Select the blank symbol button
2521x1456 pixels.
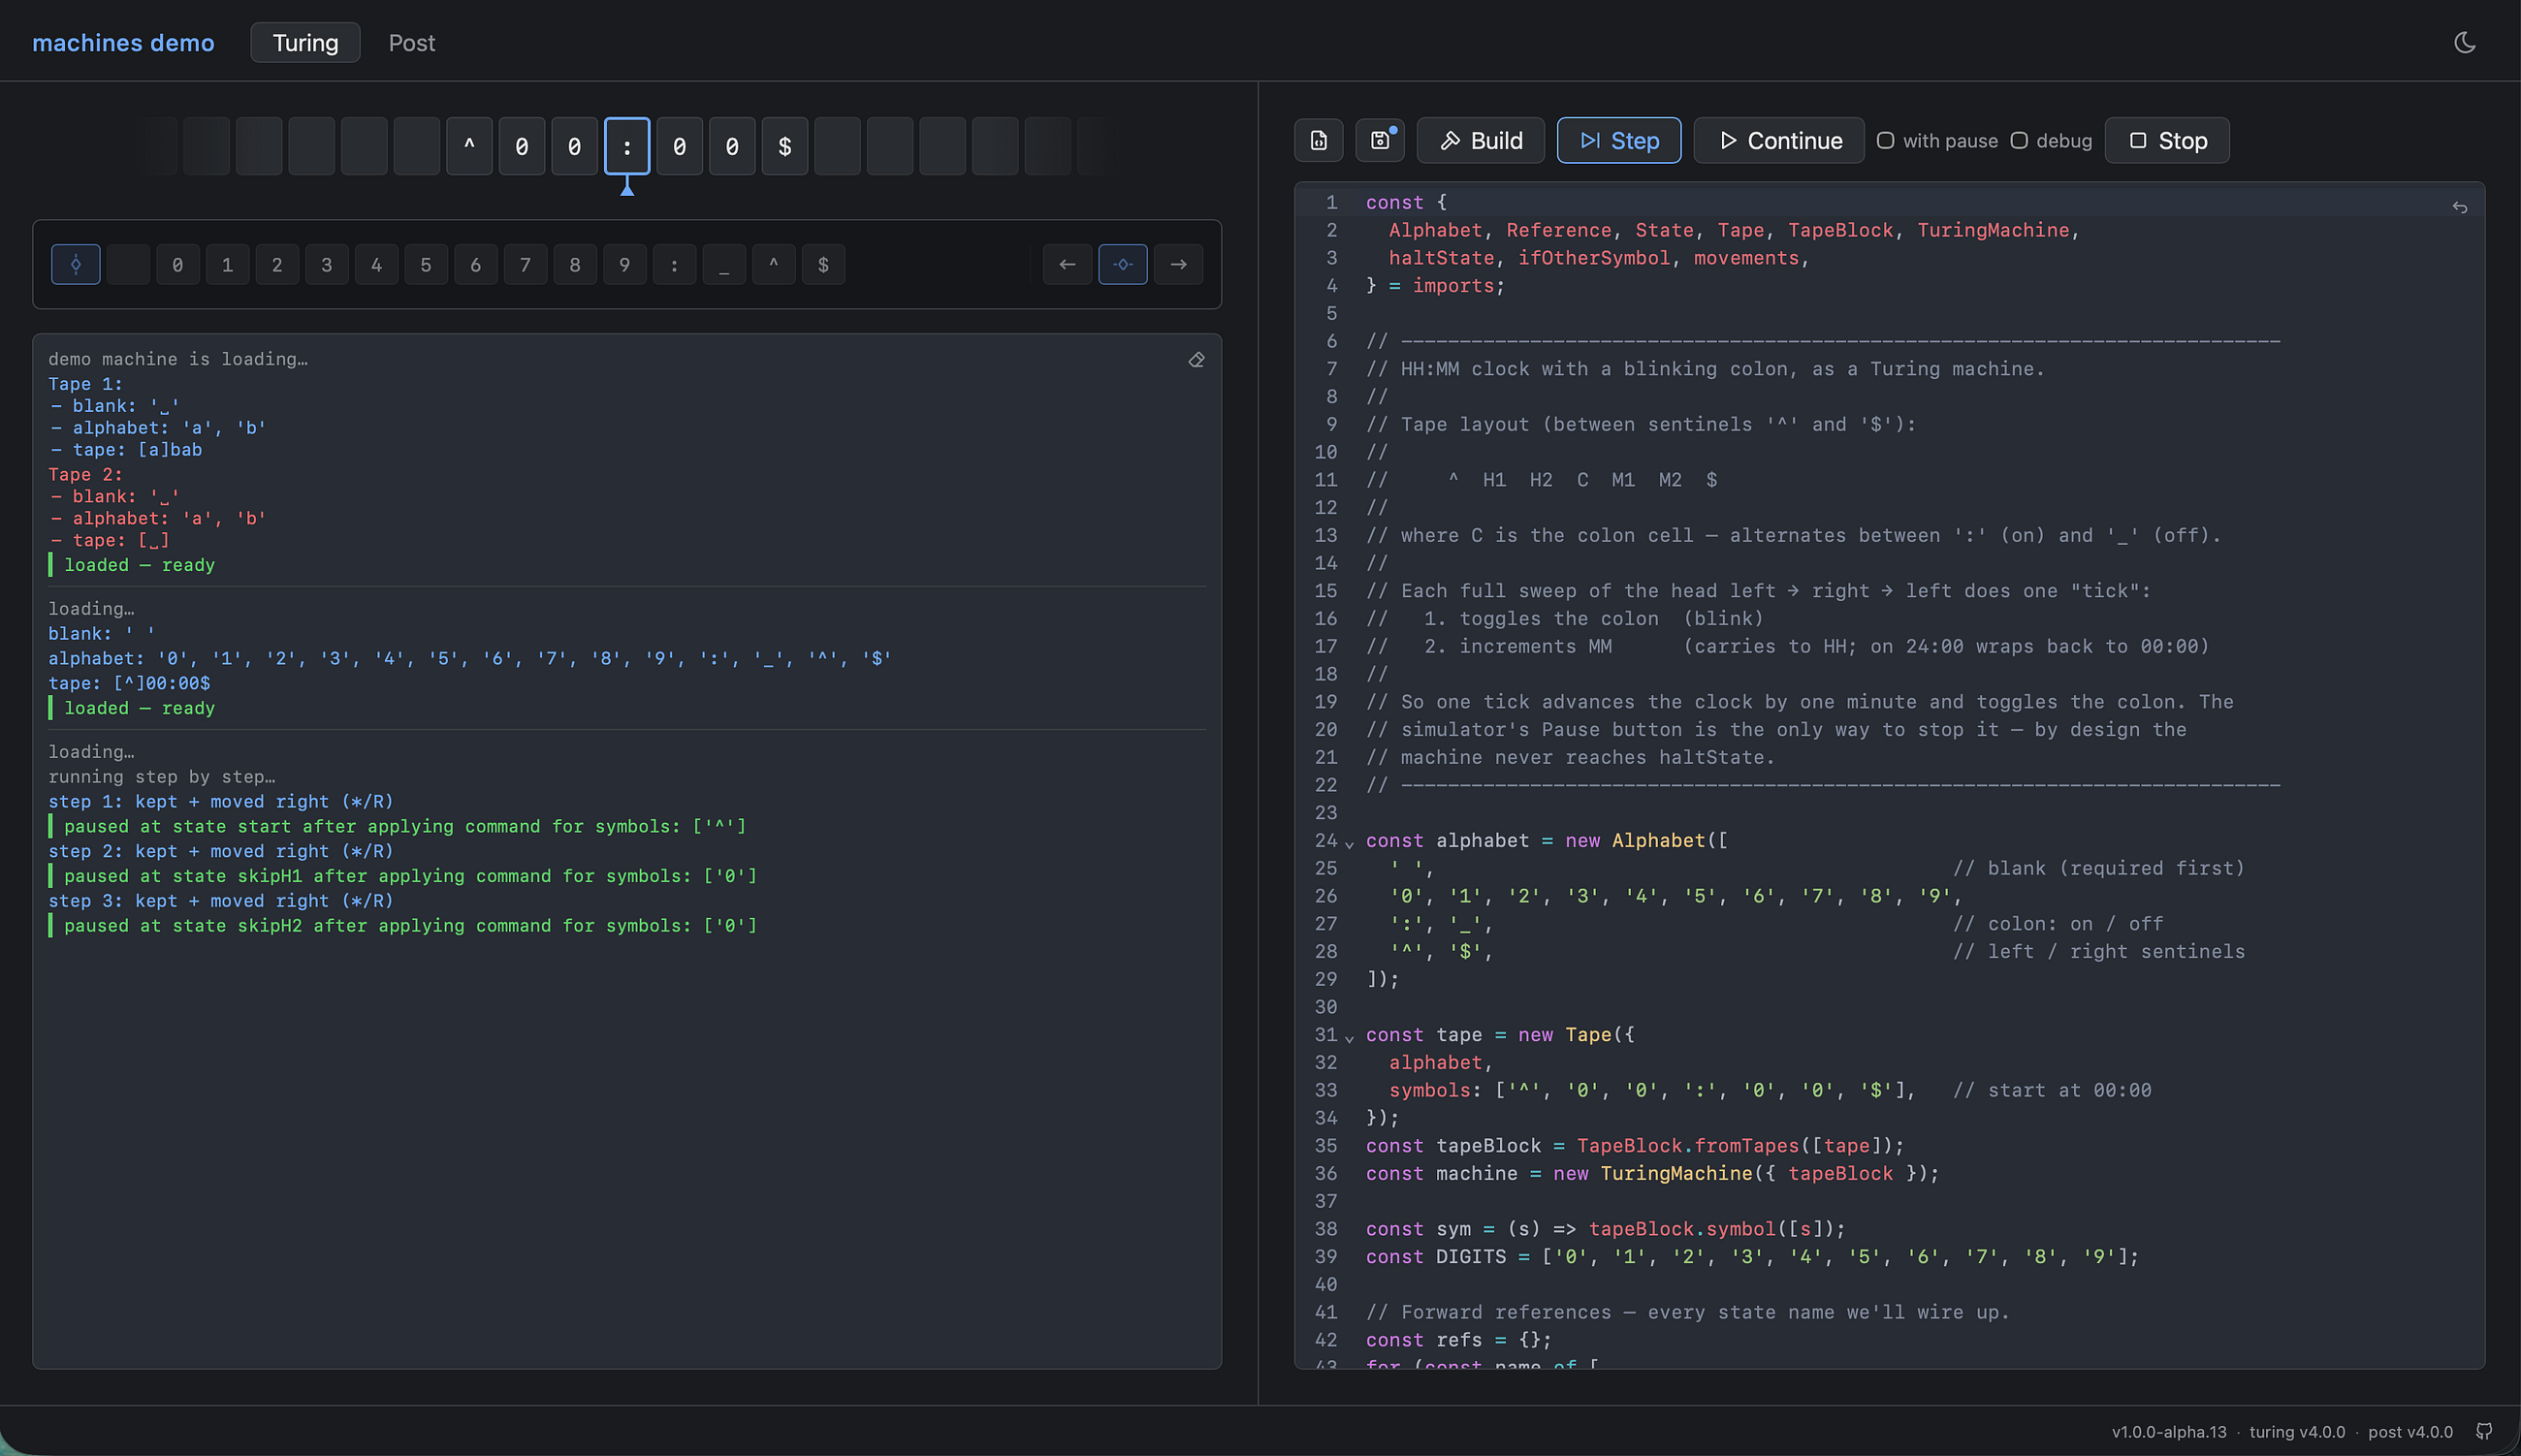tap(128, 265)
